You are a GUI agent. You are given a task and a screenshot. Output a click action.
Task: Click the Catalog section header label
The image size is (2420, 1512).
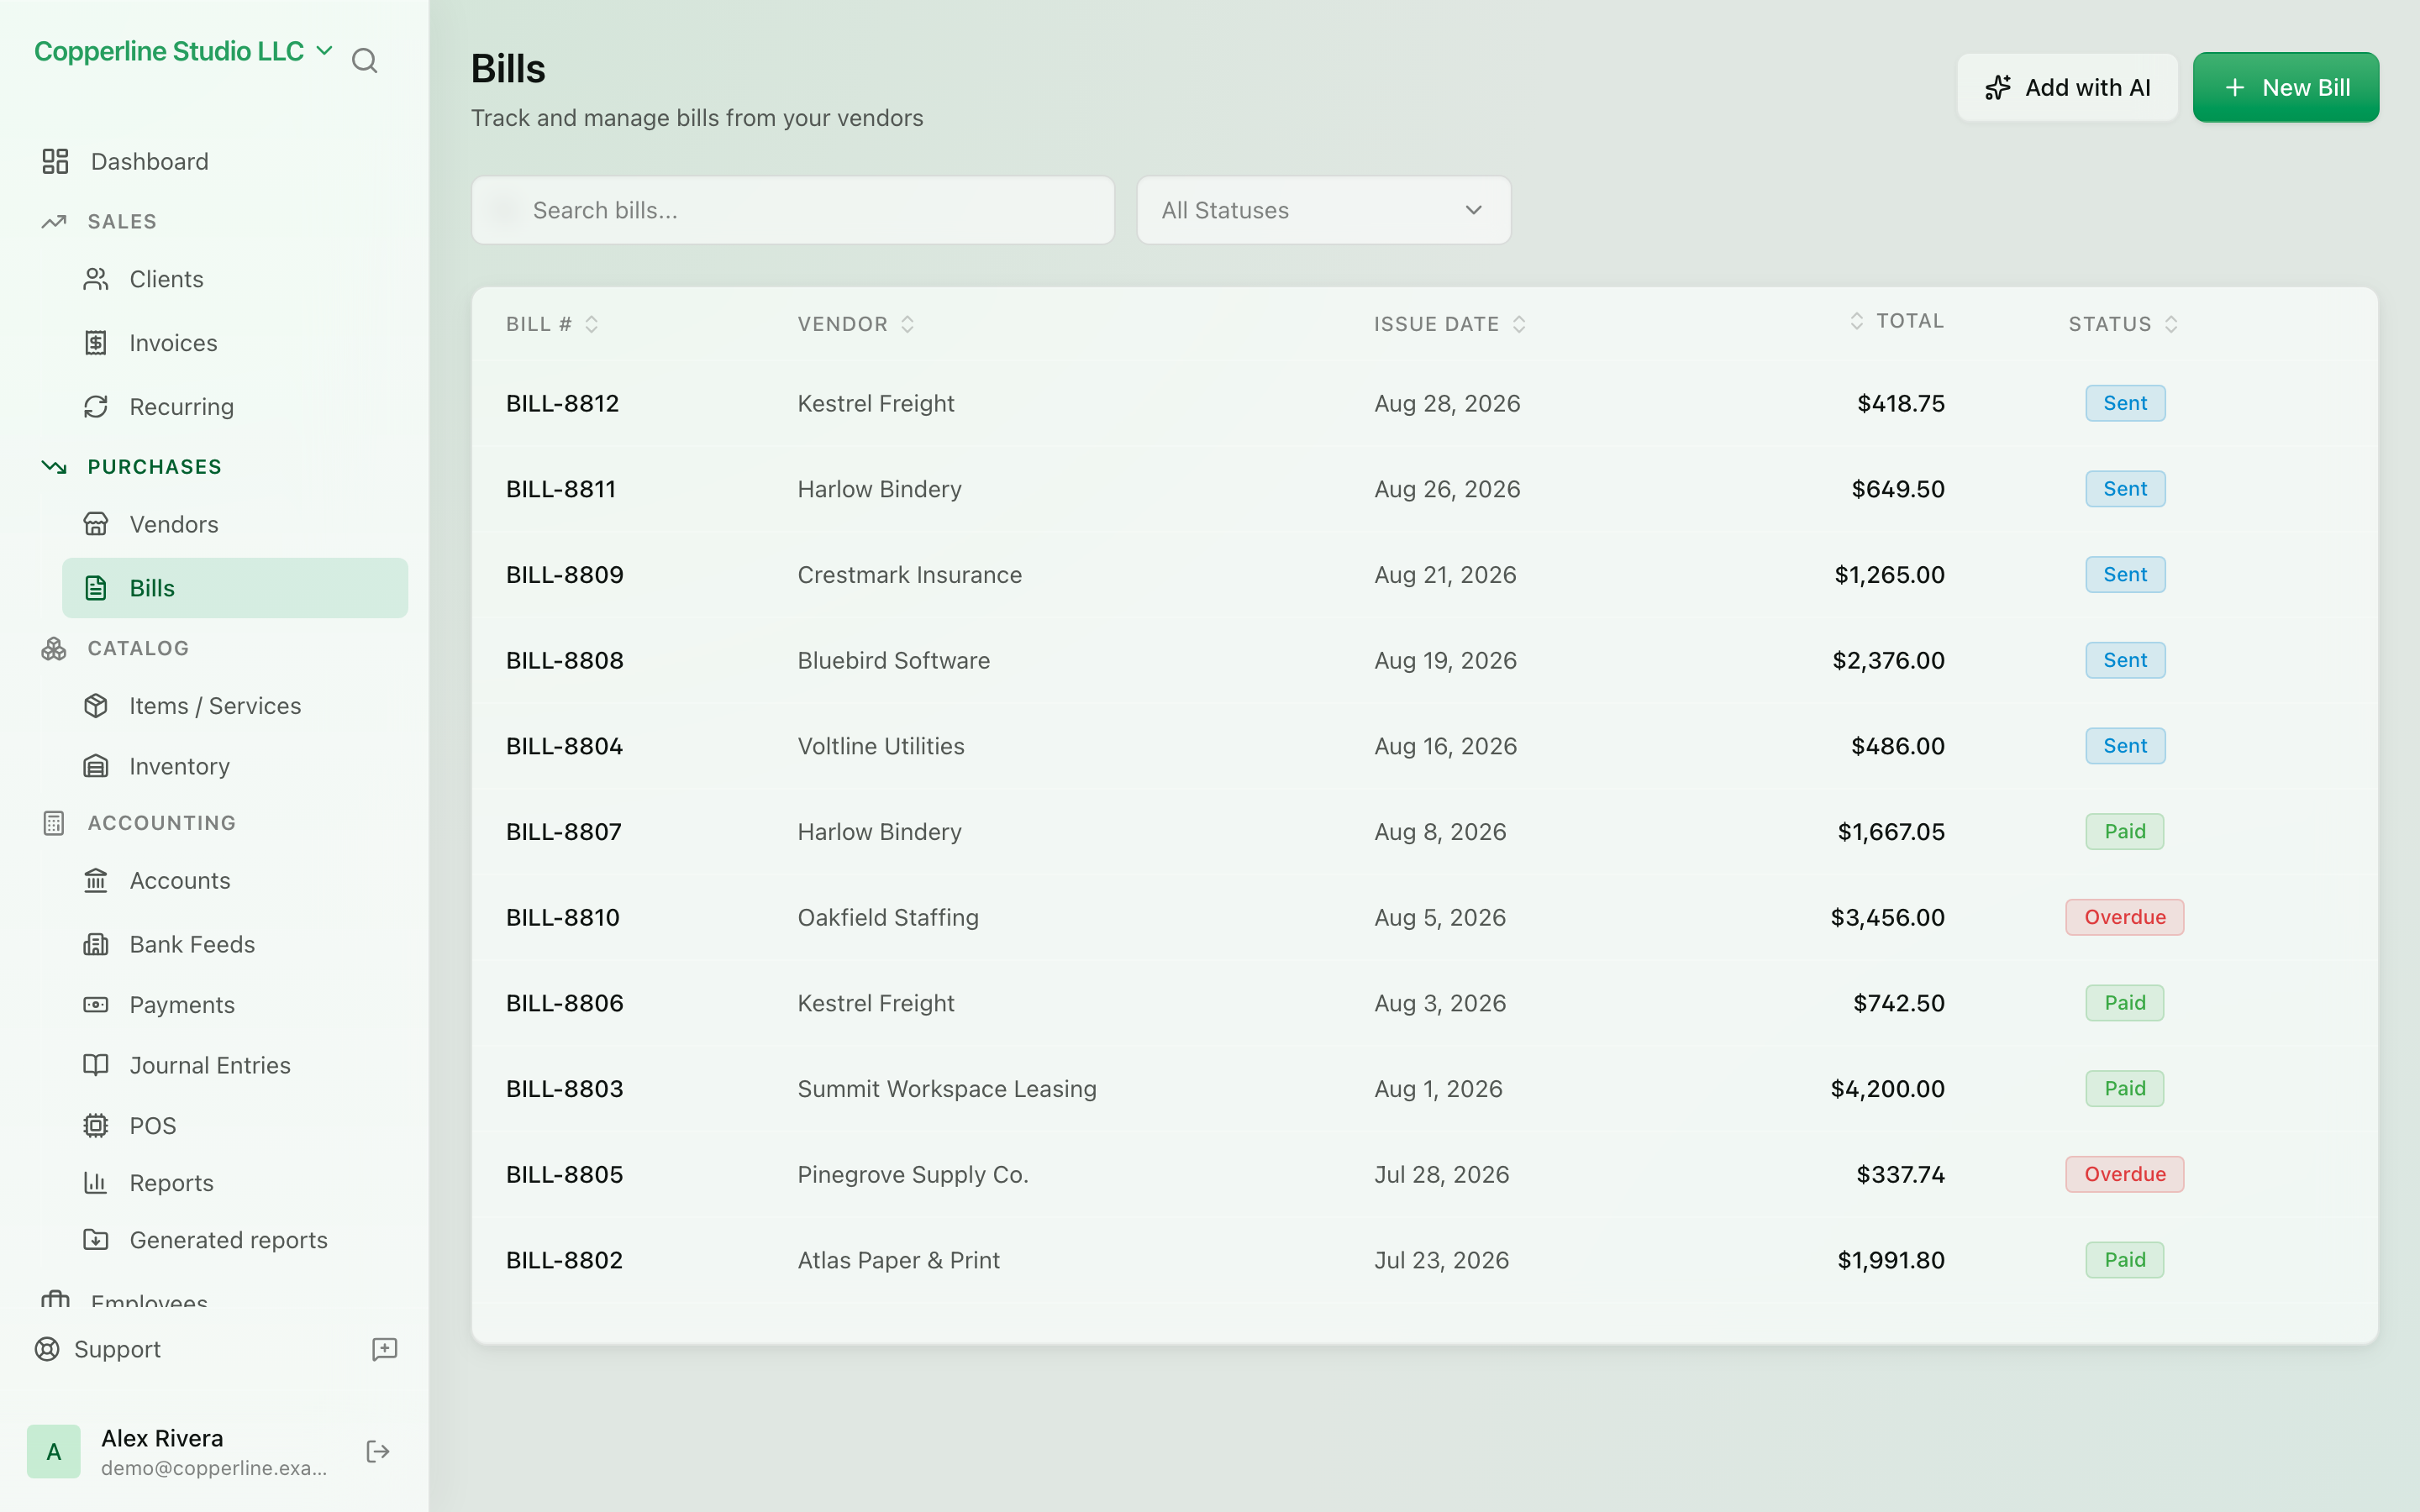pos(138,649)
